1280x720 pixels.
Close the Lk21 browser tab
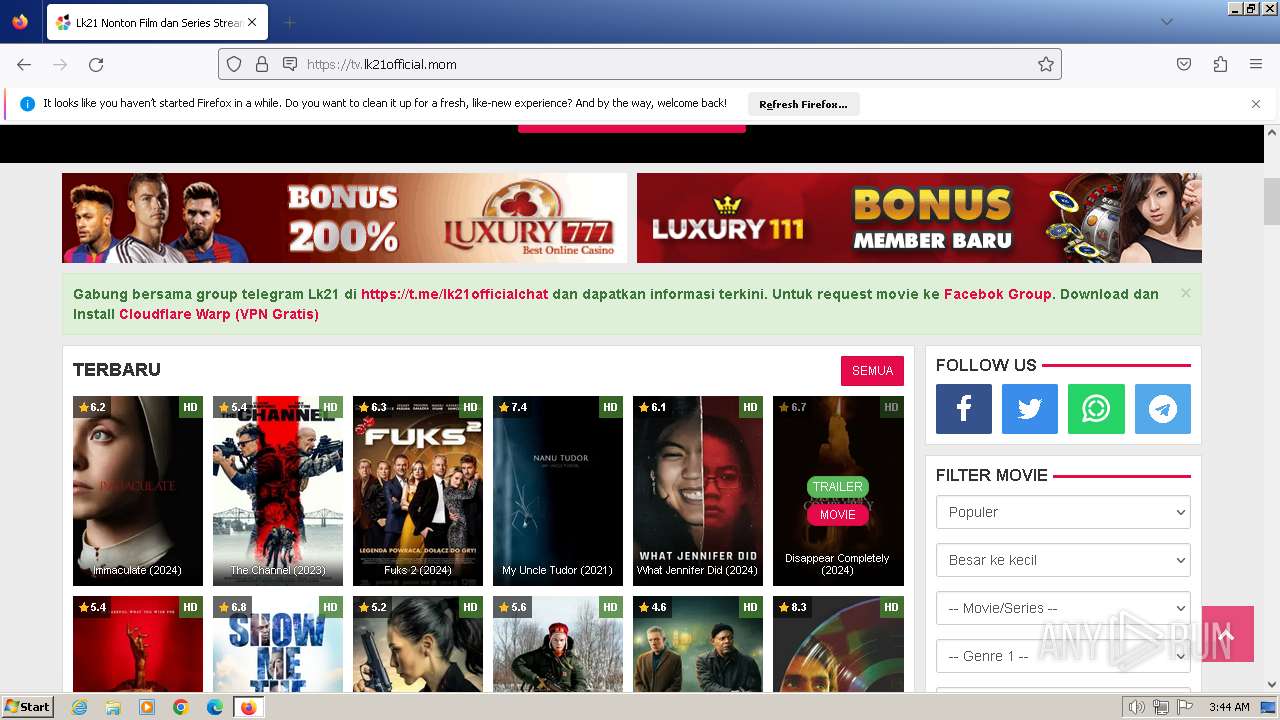pyautogui.click(x=251, y=22)
